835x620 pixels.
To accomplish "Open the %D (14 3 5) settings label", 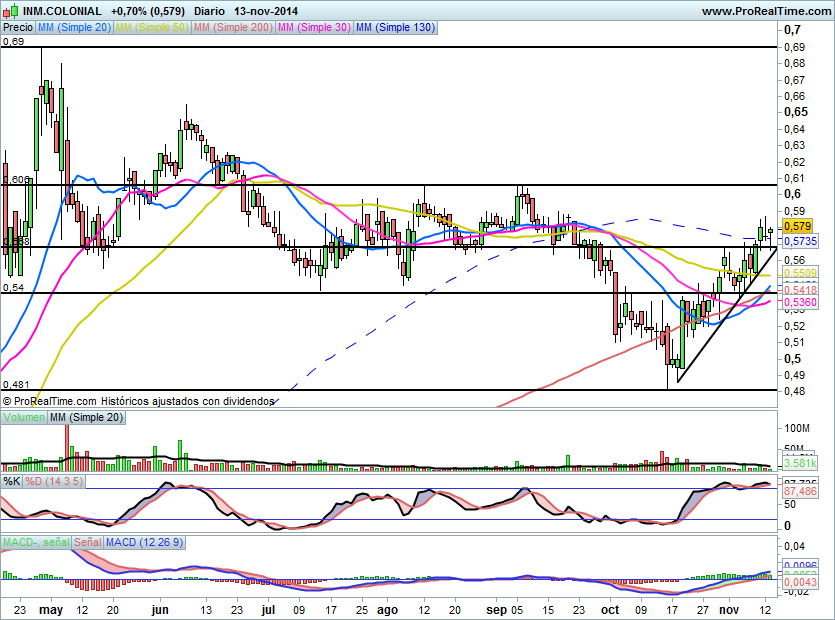I will [x=55, y=481].
